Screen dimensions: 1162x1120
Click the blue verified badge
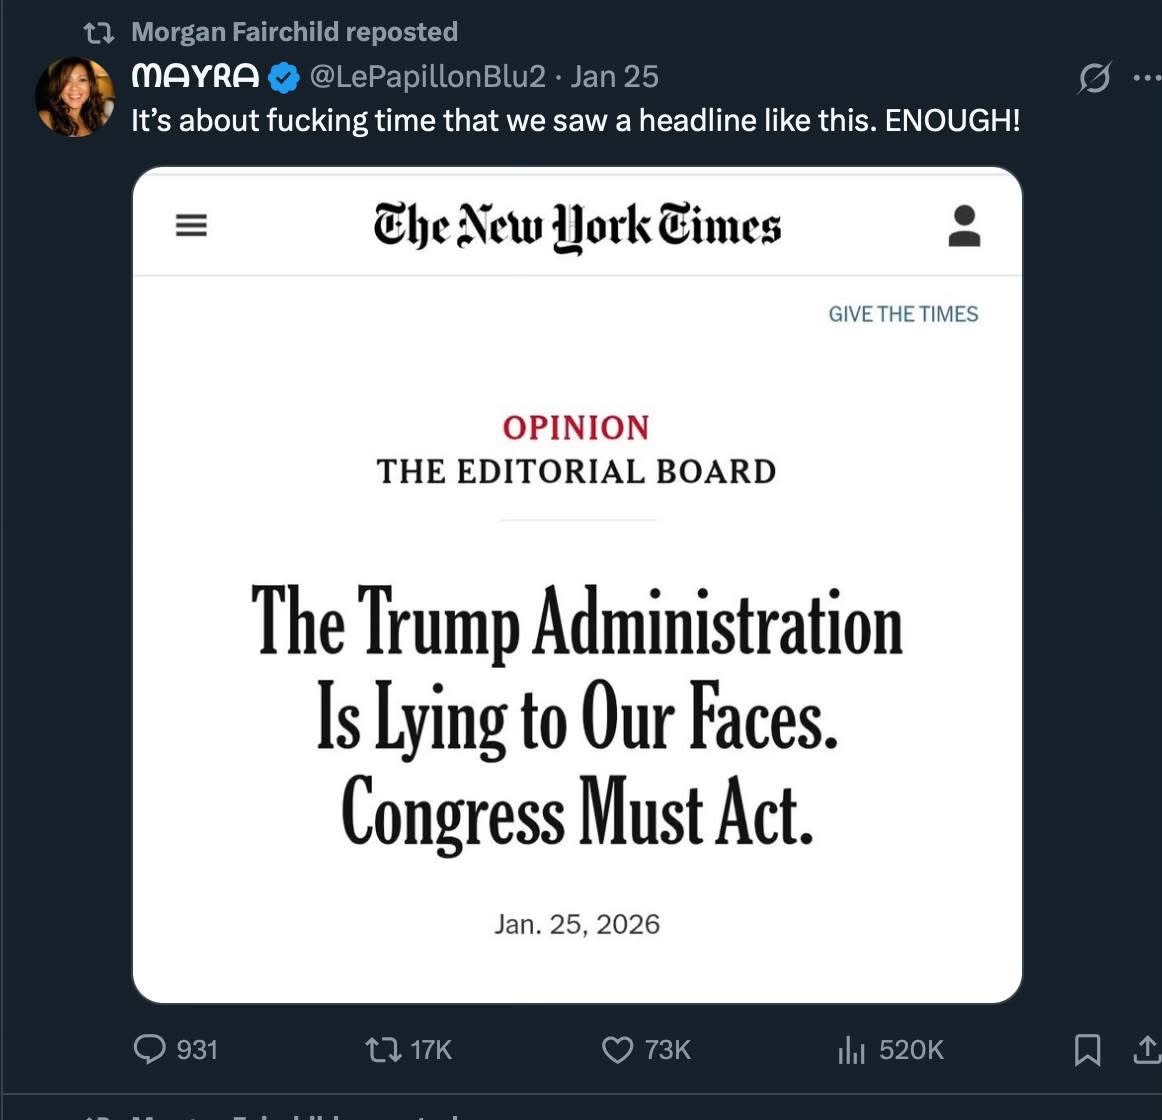(285, 77)
